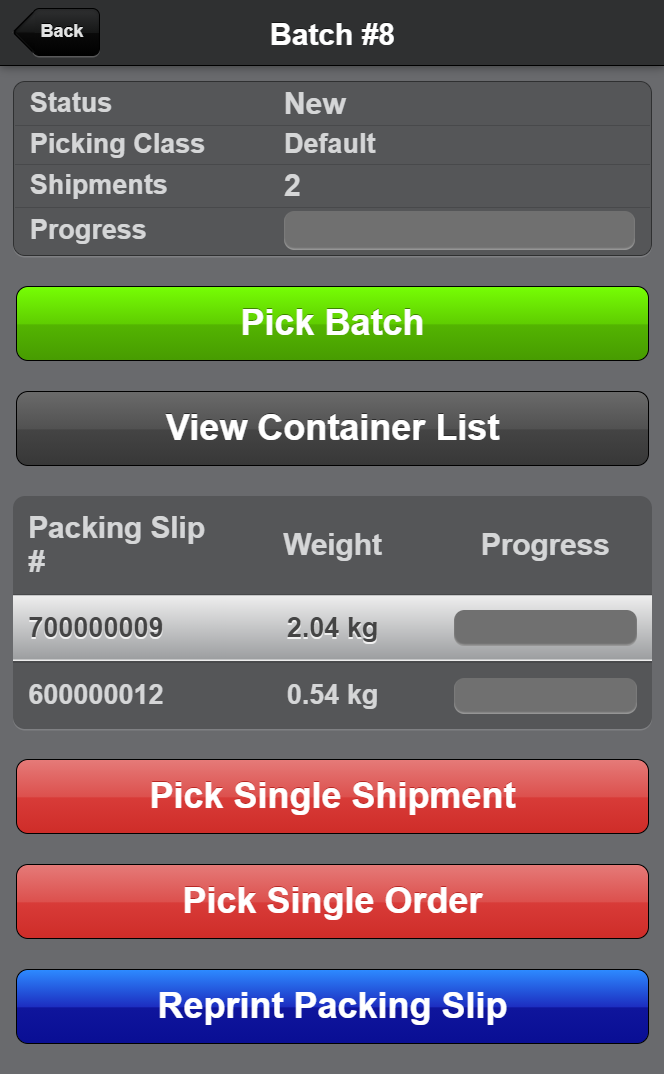This screenshot has width=664, height=1074.
Task: Click progress bar for slip 700000009
Action: point(545,628)
